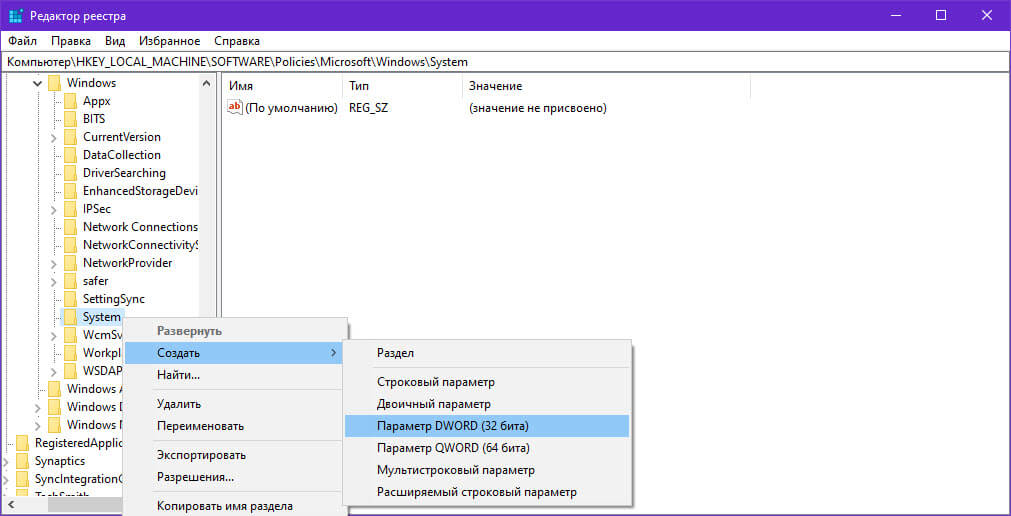Click the DataCollection folder icon
Image resolution: width=1011 pixels, height=516 pixels.
click(70, 155)
